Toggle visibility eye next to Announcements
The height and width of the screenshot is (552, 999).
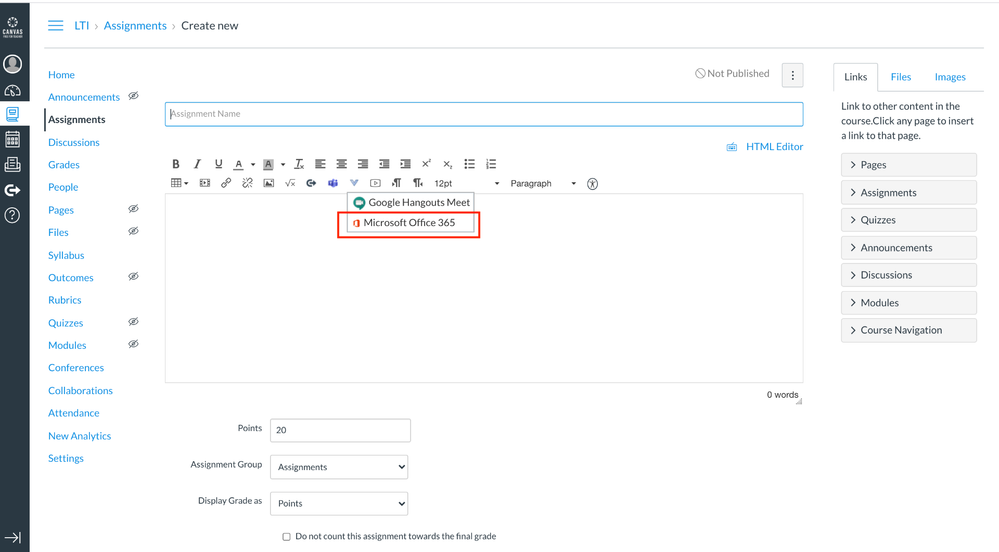(x=133, y=96)
